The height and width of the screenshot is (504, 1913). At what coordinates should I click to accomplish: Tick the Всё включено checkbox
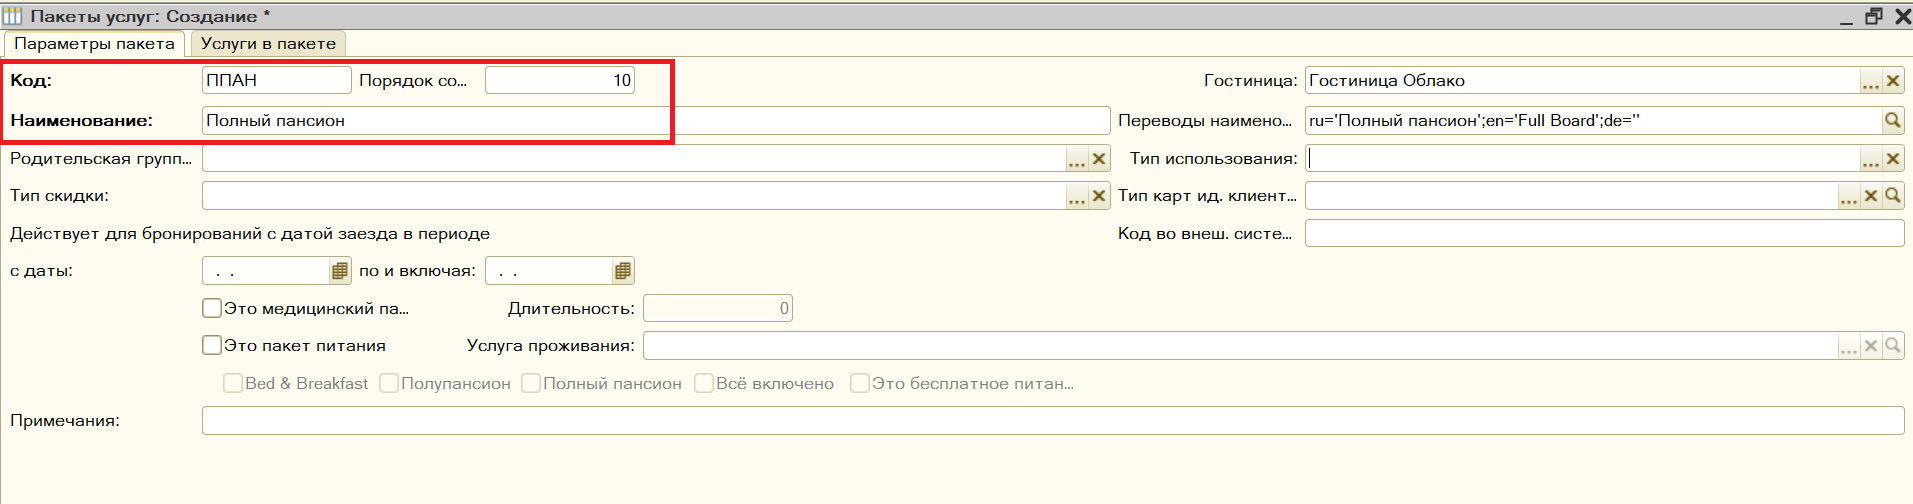[x=704, y=383]
